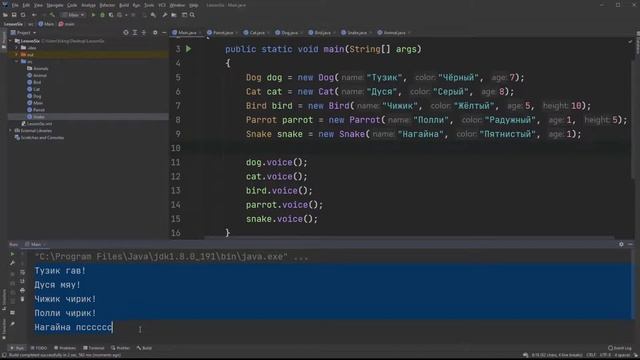Image resolution: width=640 pixels, height=360 pixels.
Task: Select Bird class in Project tree
Action: (x=34, y=82)
